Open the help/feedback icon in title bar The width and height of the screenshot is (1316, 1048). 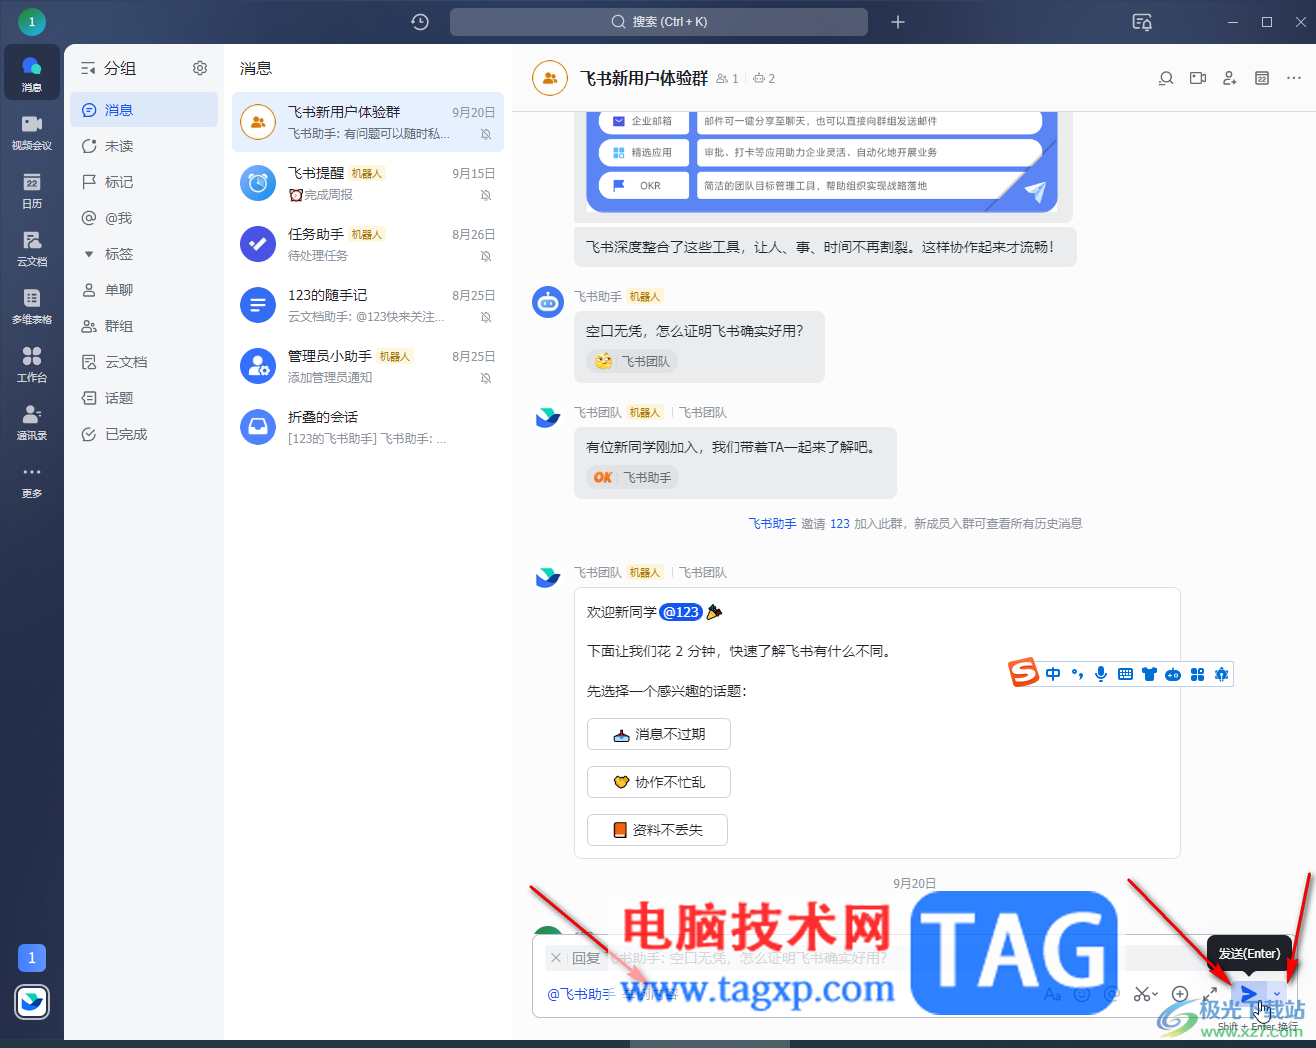click(x=1142, y=22)
